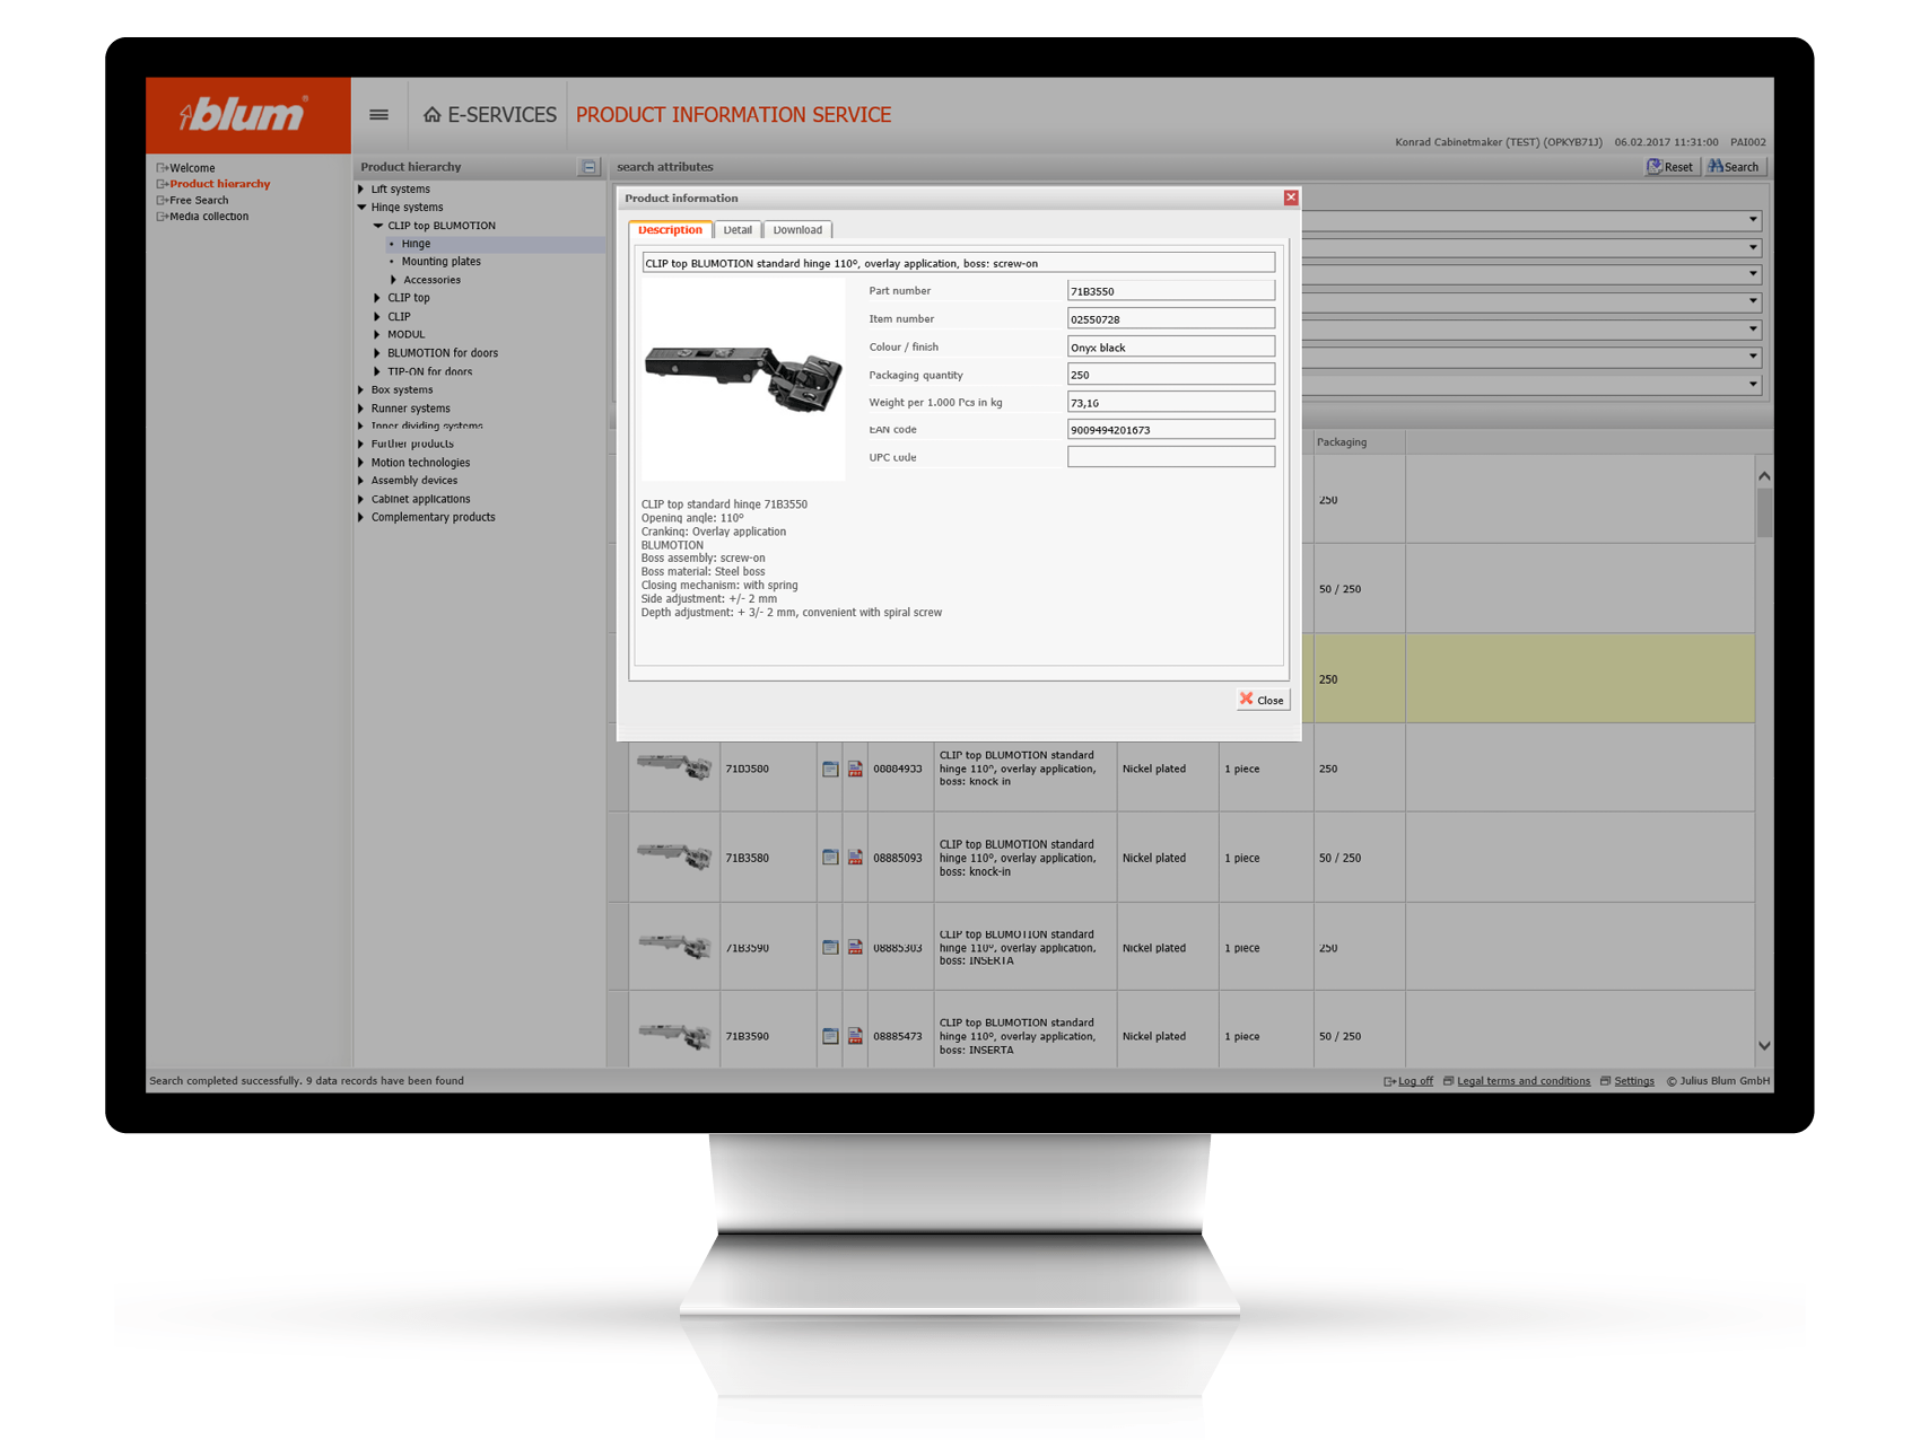
Task: Click into the UPC code field
Action: (1170, 457)
